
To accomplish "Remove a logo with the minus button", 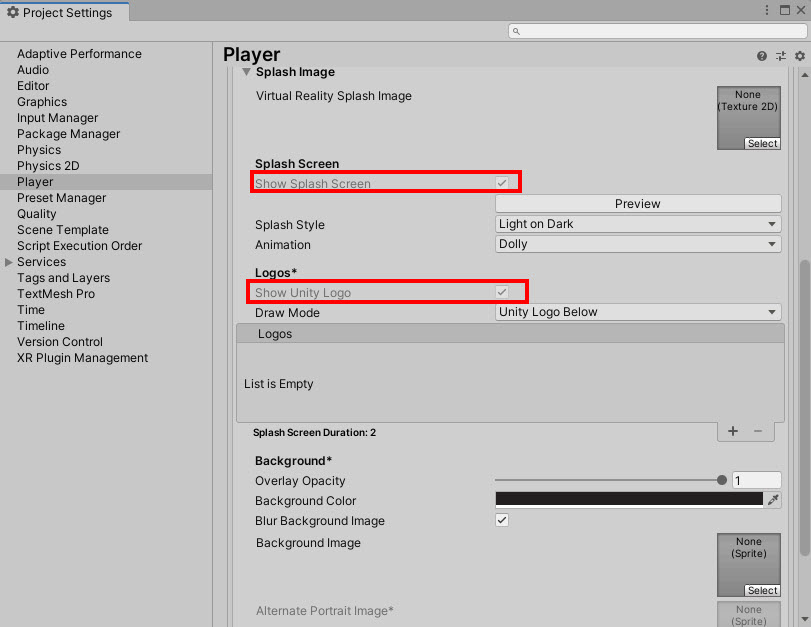I will pyautogui.click(x=758, y=431).
